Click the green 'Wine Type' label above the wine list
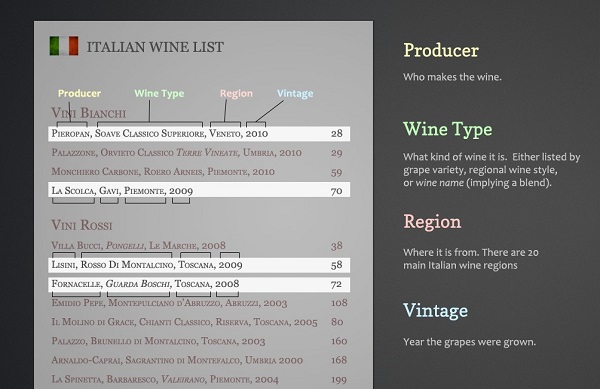 click(x=159, y=93)
